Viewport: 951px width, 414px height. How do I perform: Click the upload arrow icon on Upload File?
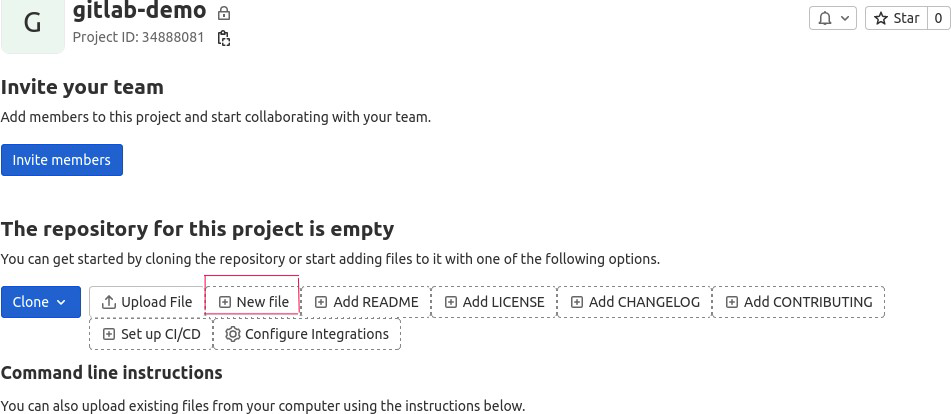[x=109, y=302]
